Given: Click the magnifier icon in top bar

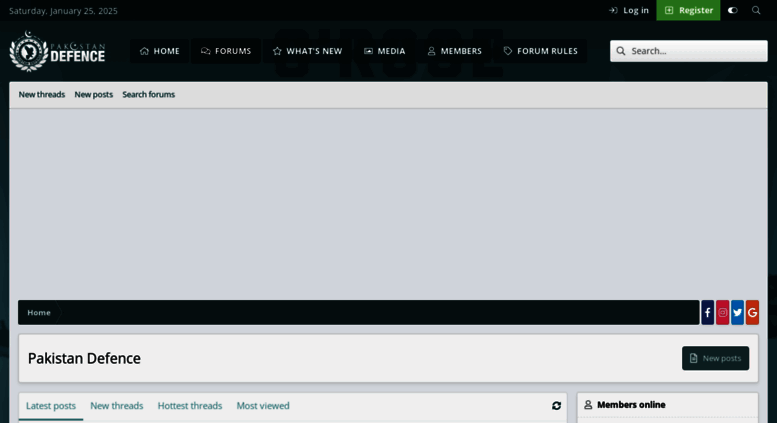Looking at the screenshot, I should click(x=756, y=10).
